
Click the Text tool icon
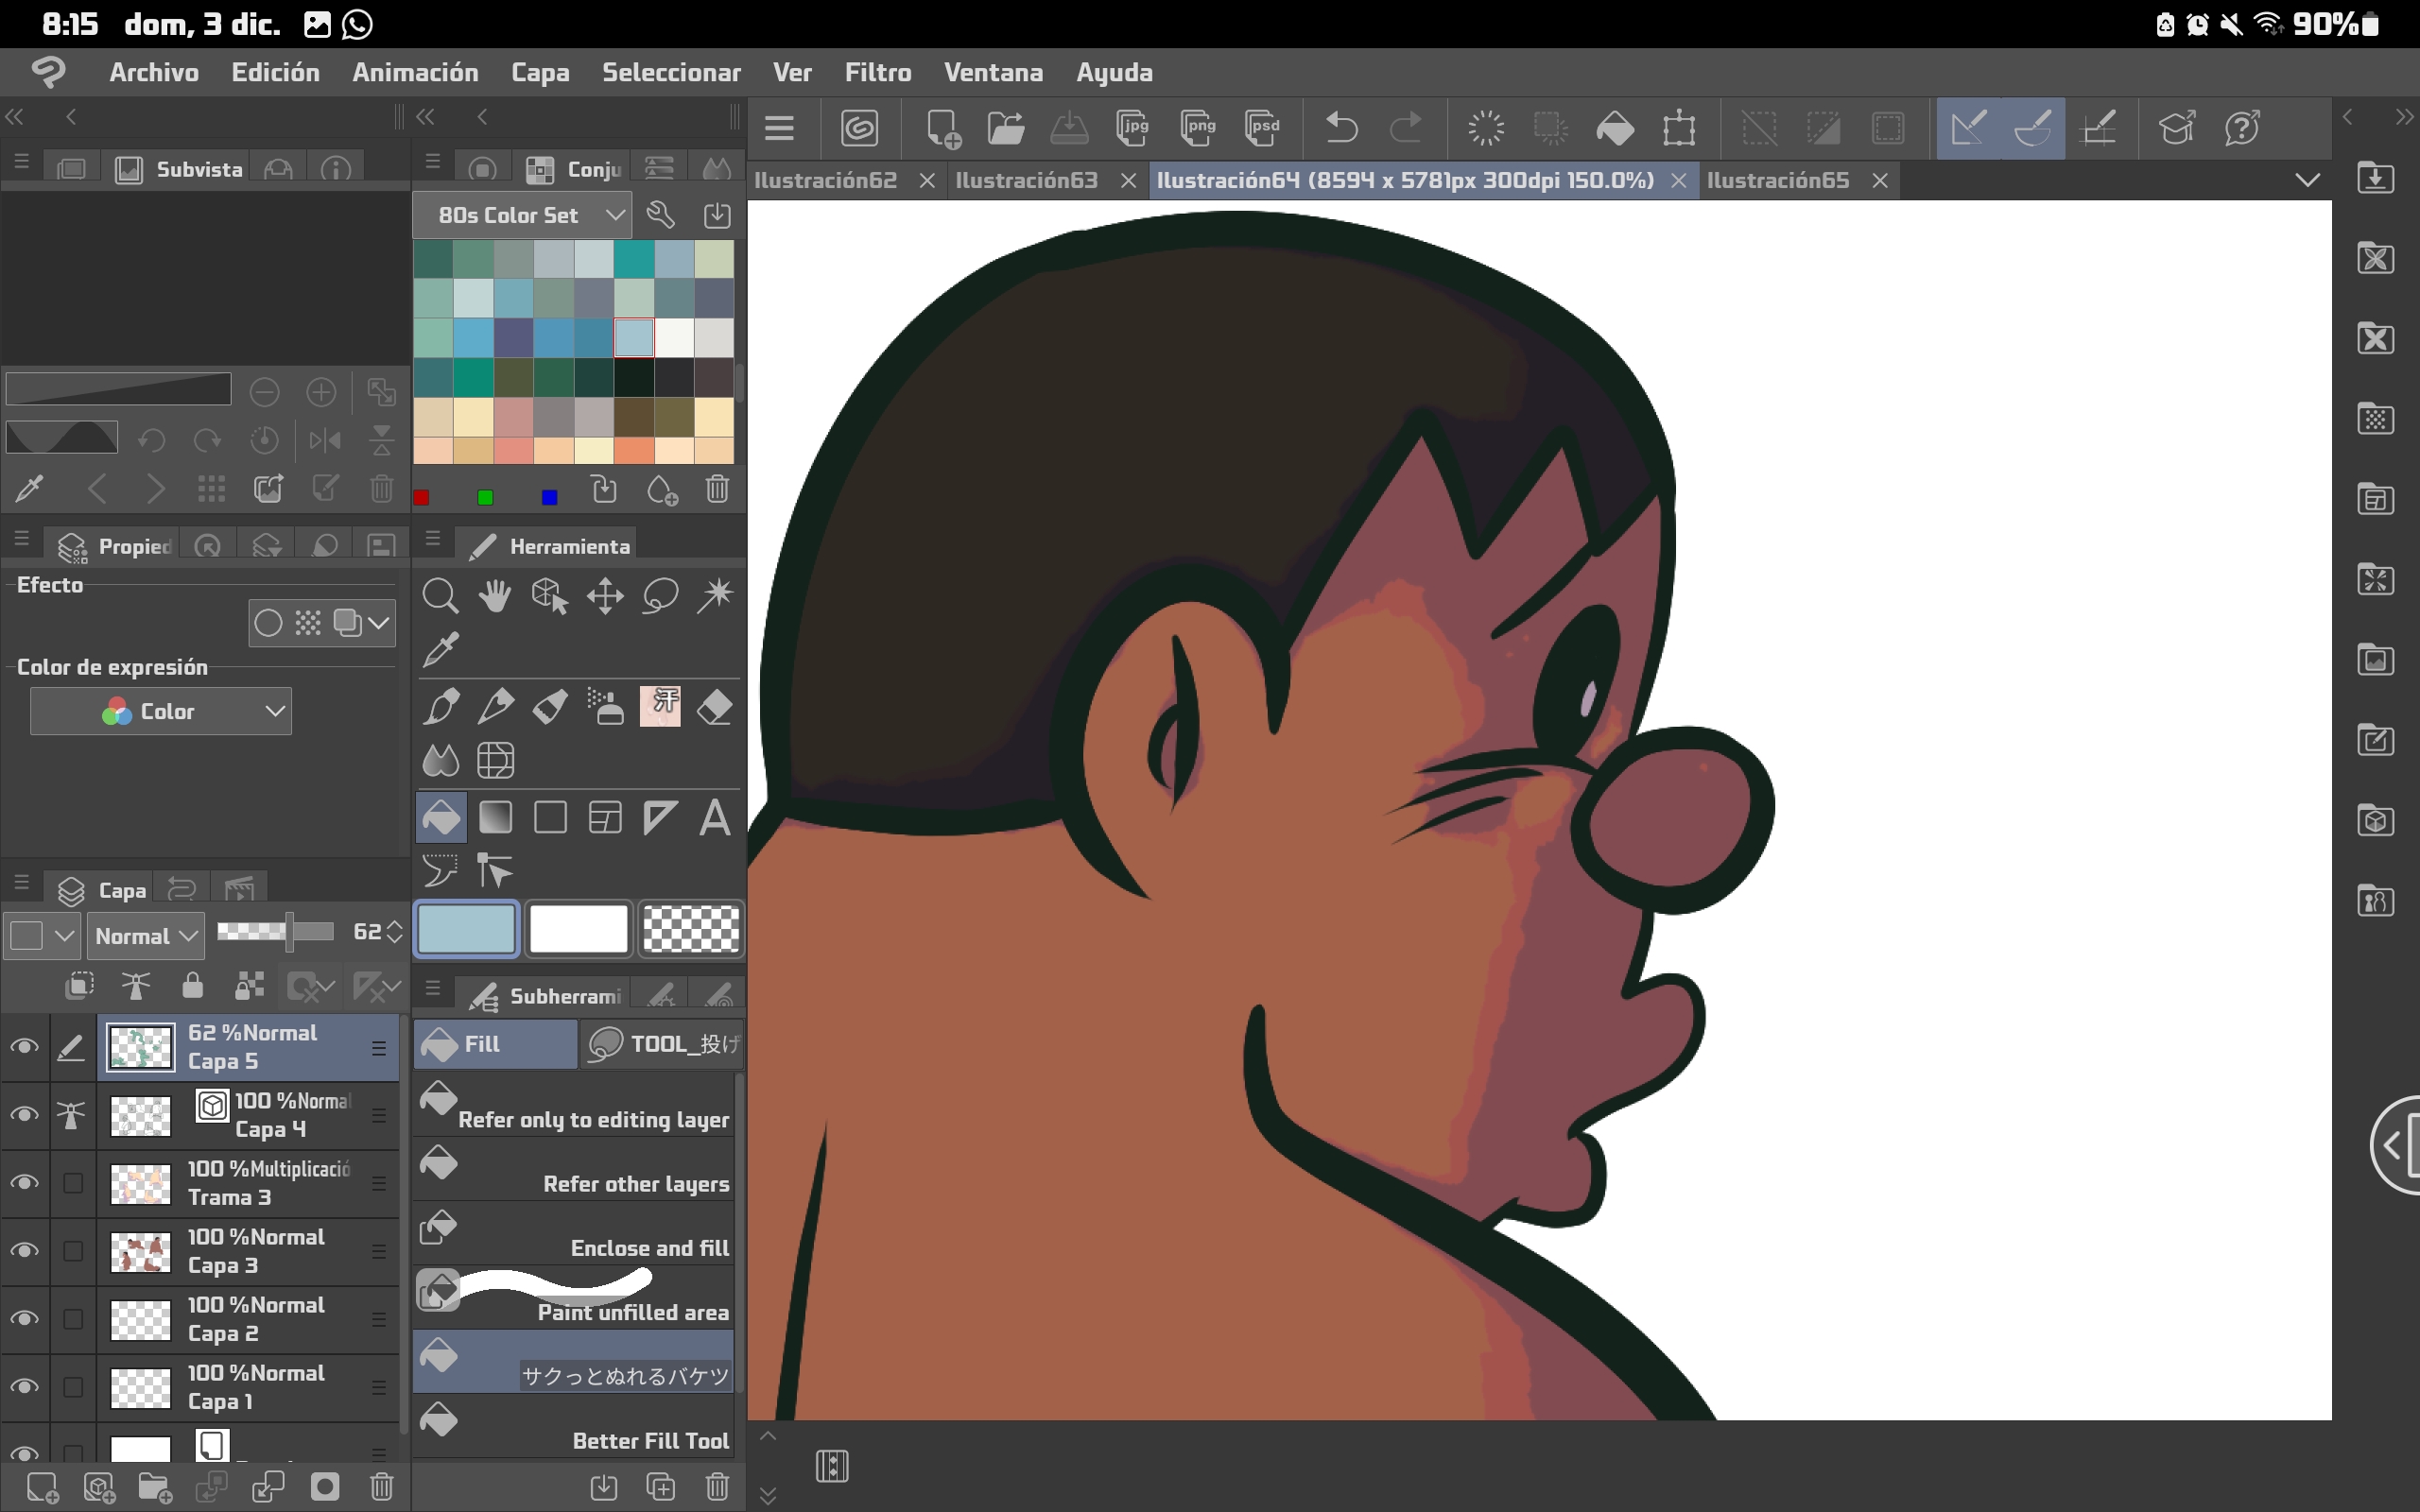[x=714, y=818]
